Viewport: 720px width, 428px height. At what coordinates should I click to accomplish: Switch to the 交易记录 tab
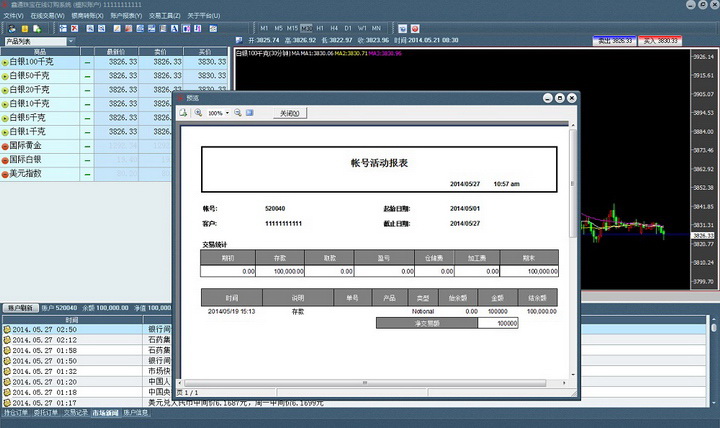pos(75,413)
